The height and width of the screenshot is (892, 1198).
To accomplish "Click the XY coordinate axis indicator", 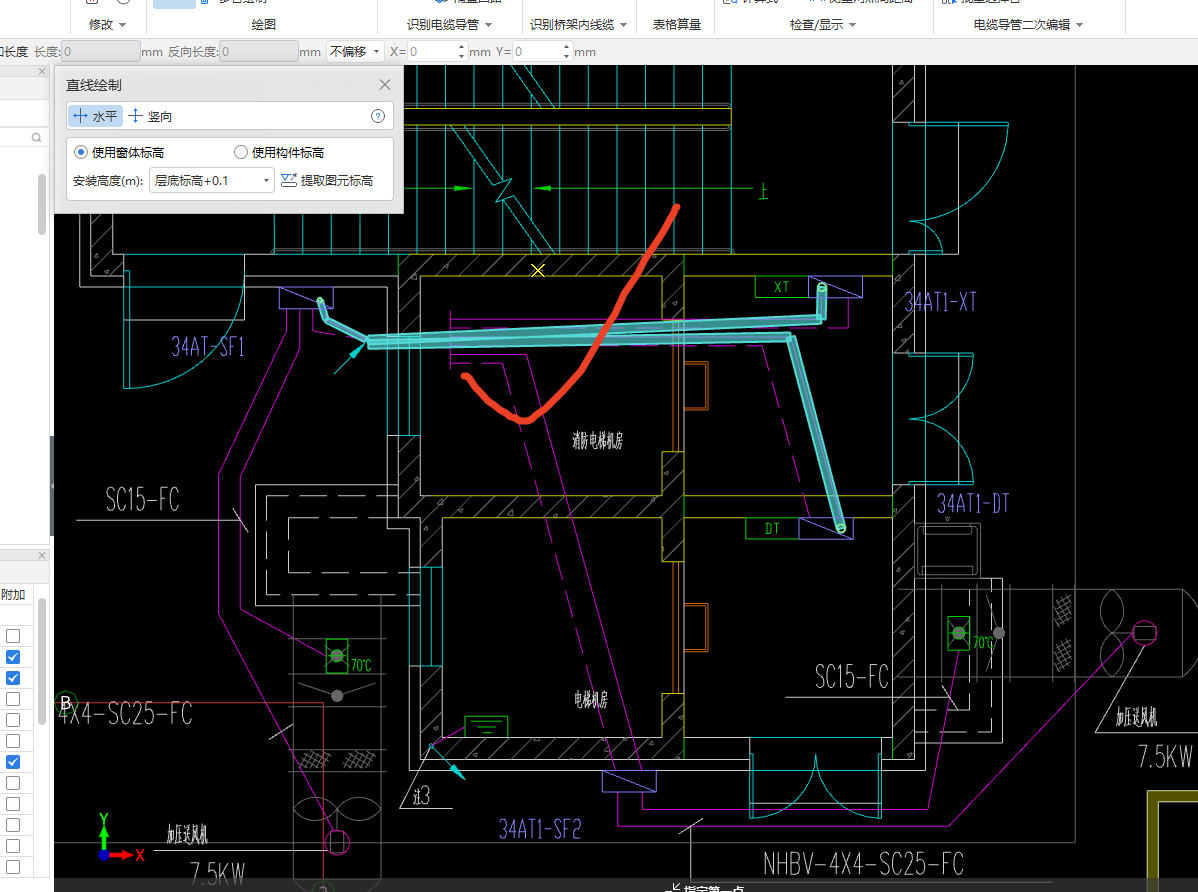I will tap(118, 838).
